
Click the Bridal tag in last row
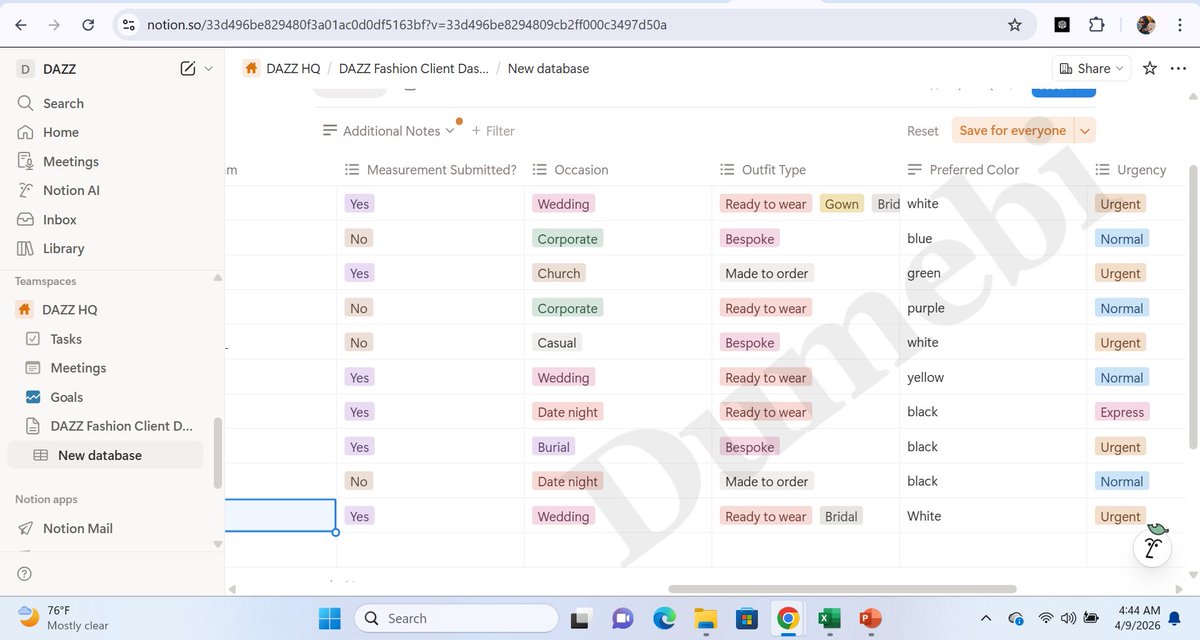click(841, 516)
